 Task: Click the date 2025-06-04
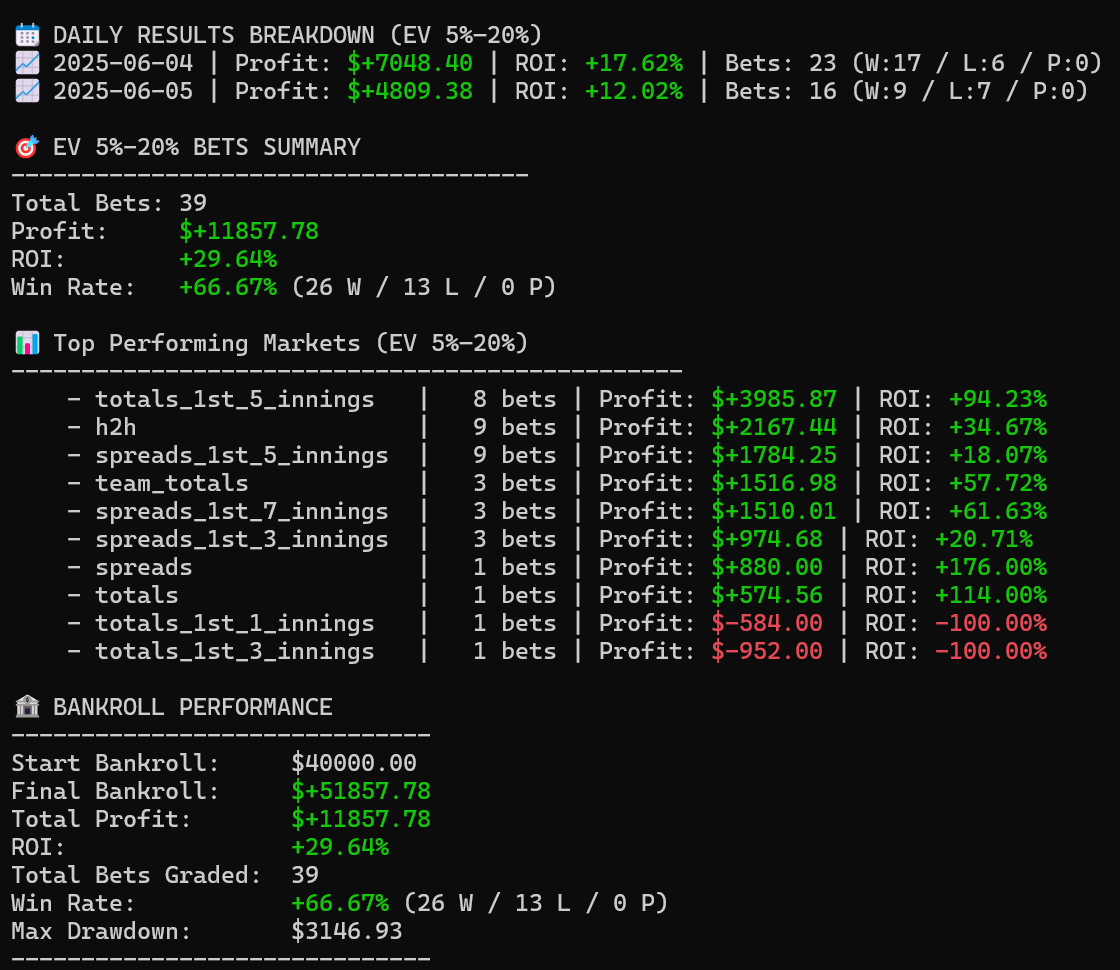(x=123, y=63)
